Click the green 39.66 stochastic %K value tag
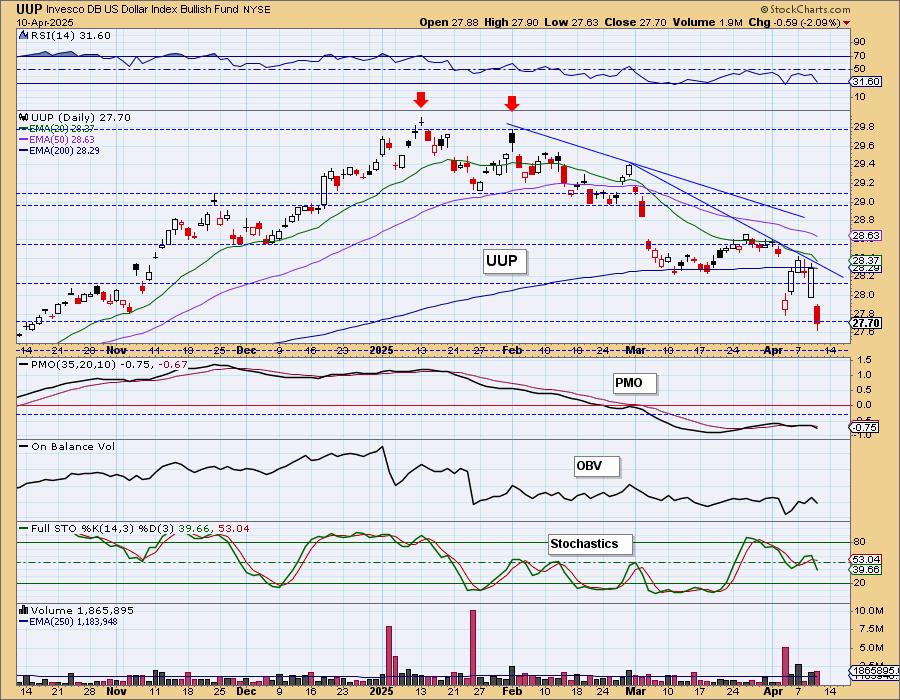 point(865,569)
